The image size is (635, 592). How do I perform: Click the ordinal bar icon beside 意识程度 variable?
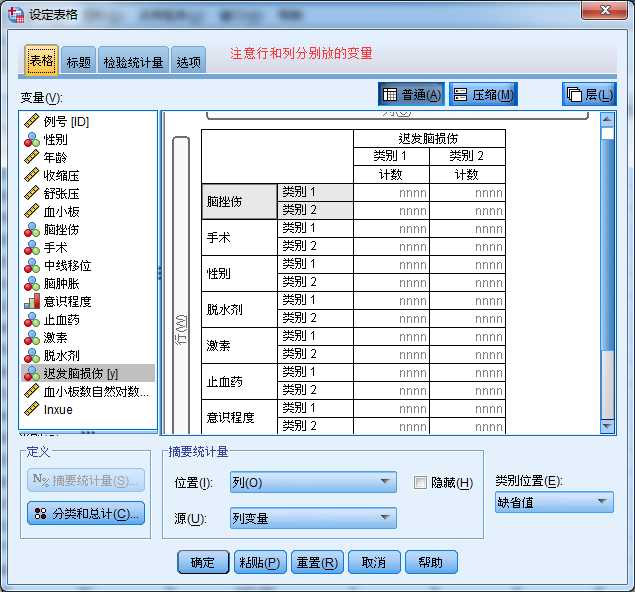click(x=32, y=301)
